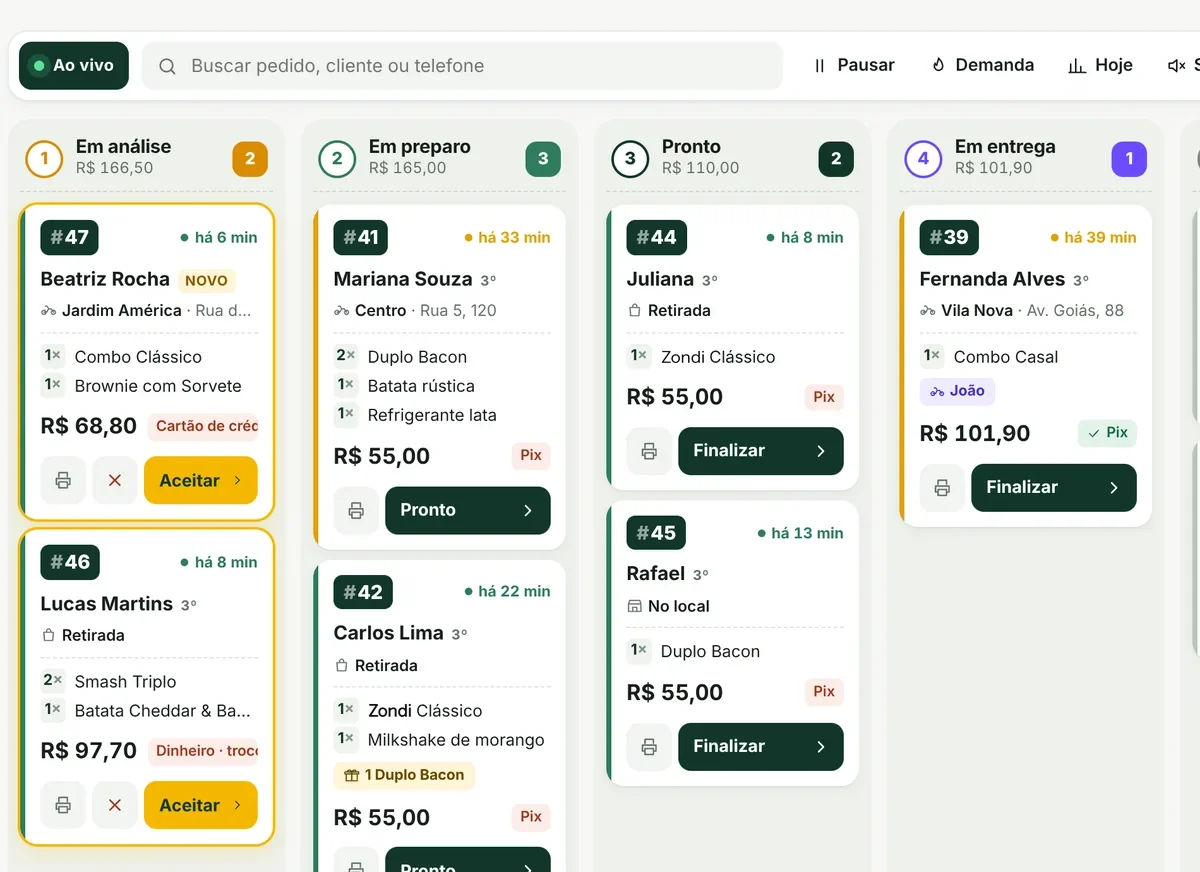Image resolution: width=1200 pixels, height=872 pixels.
Task: Click the #45 order number badge
Action: 656,533
